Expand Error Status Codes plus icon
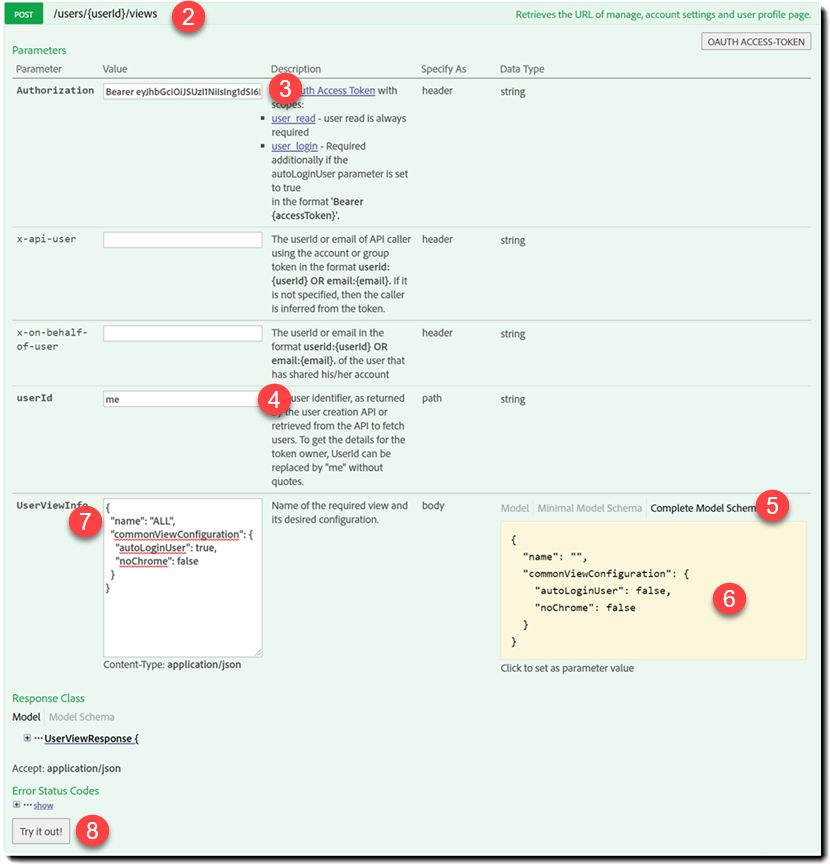The width and height of the screenshot is (830, 864). pos(17,804)
